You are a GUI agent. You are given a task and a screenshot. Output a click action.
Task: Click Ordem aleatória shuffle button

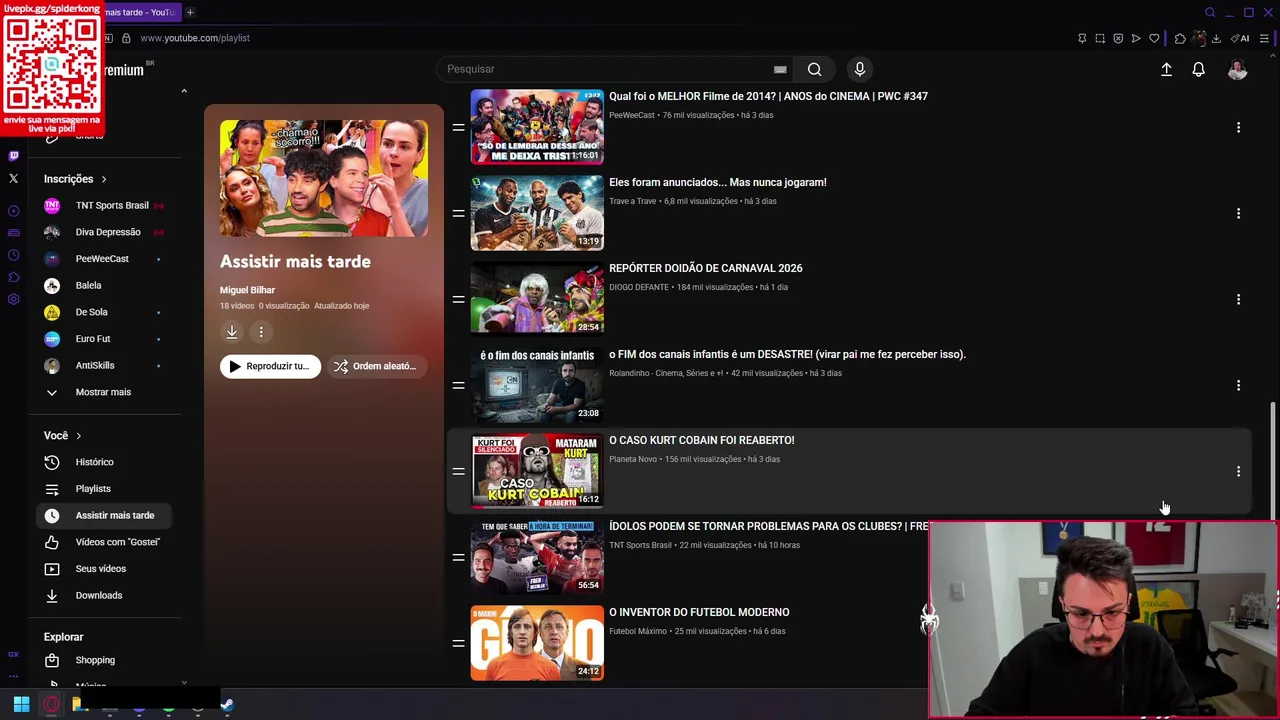(x=377, y=366)
